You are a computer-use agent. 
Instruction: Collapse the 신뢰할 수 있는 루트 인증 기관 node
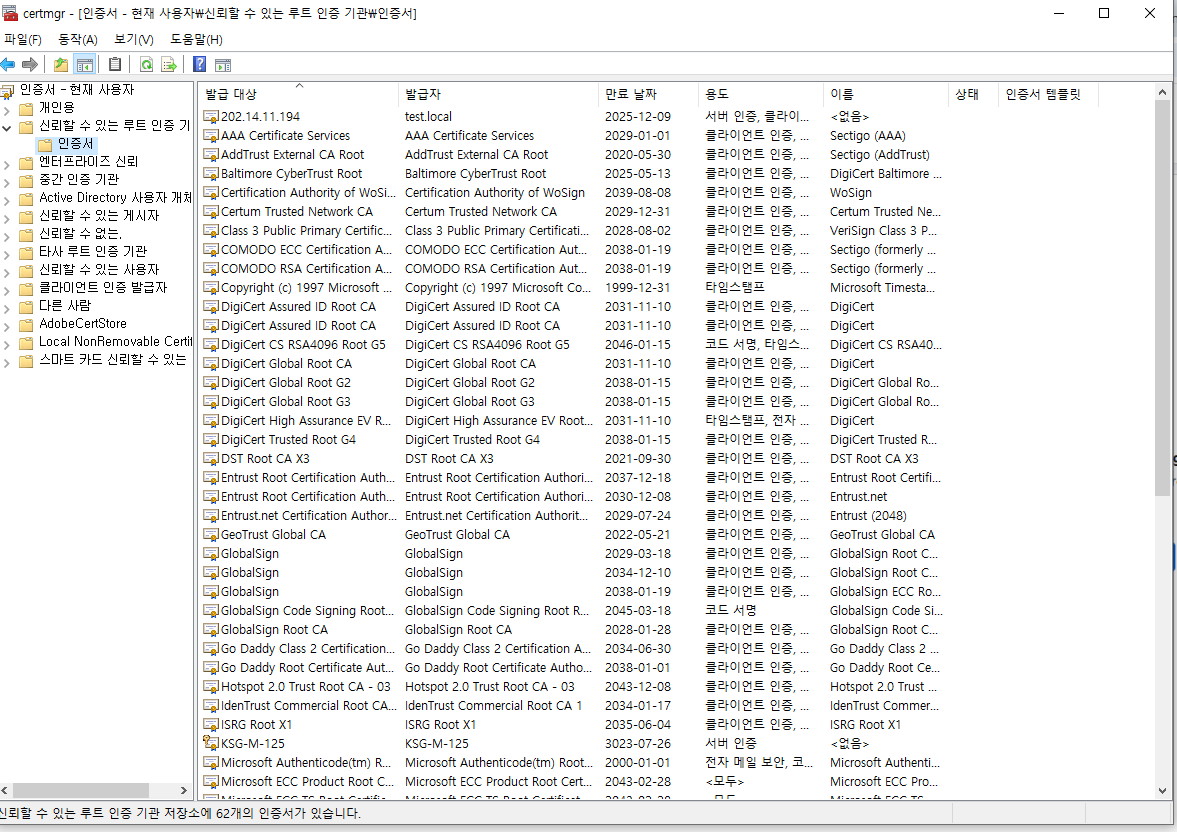pos(7,128)
